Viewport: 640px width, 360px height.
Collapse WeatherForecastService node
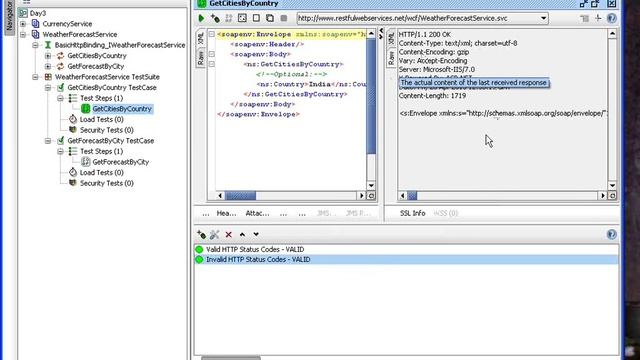(x=23, y=34)
